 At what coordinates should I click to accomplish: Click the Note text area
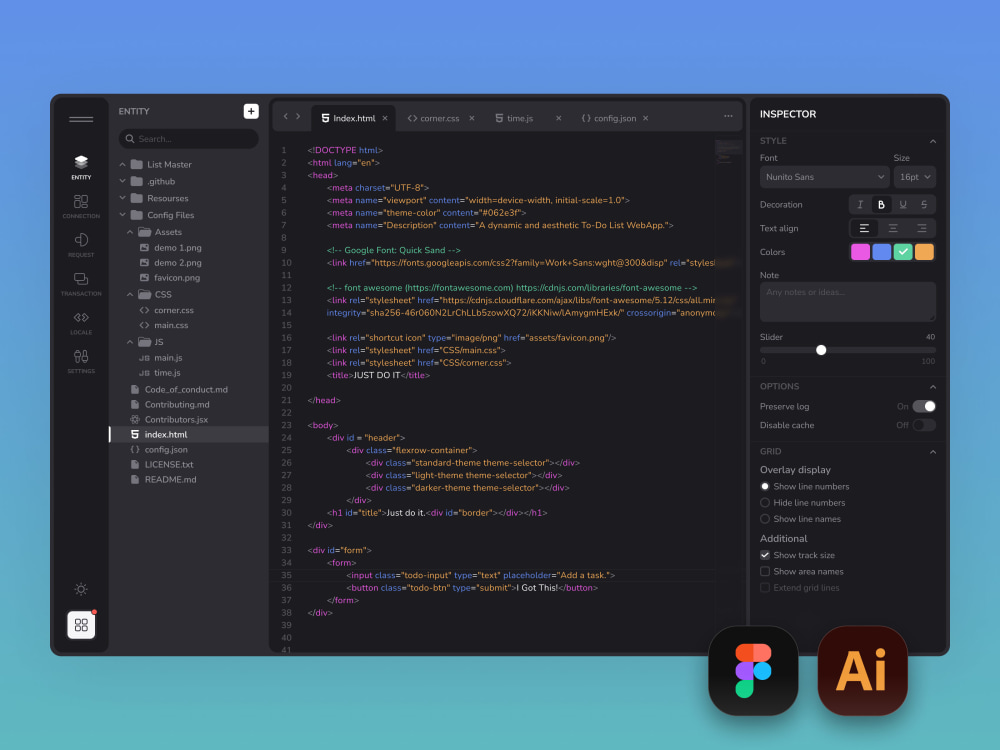click(x=848, y=302)
